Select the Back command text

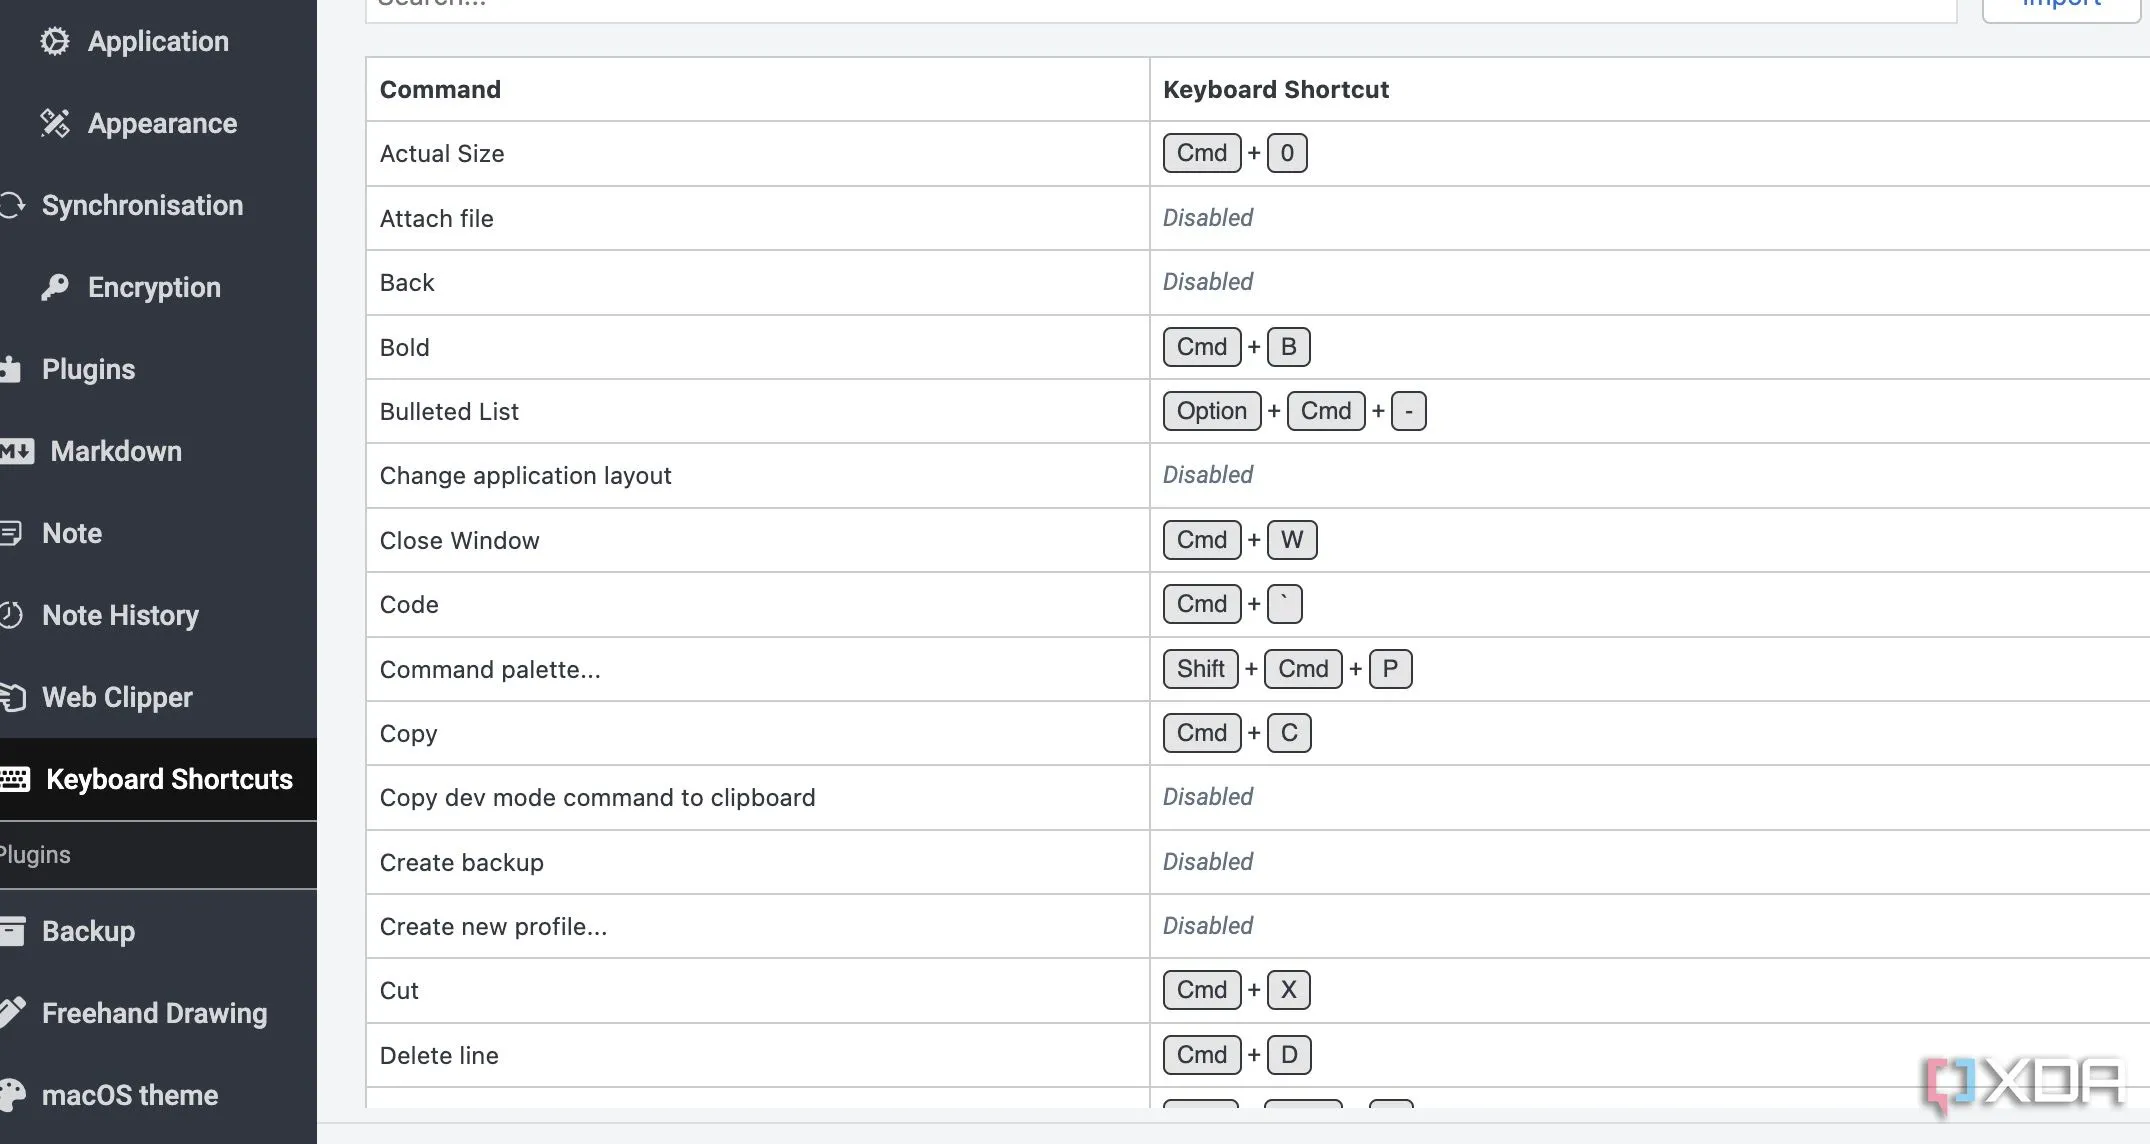point(407,282)
